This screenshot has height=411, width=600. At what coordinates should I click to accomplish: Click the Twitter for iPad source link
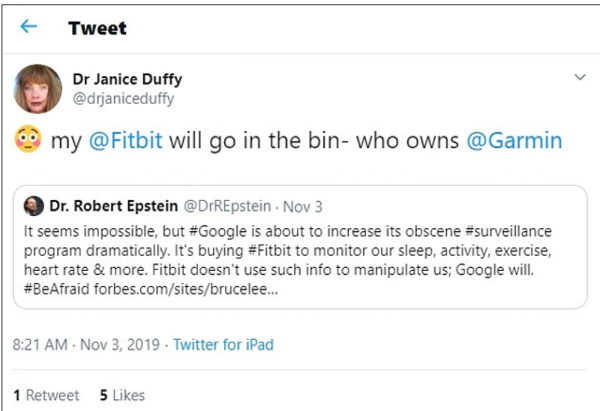point(223,344)
